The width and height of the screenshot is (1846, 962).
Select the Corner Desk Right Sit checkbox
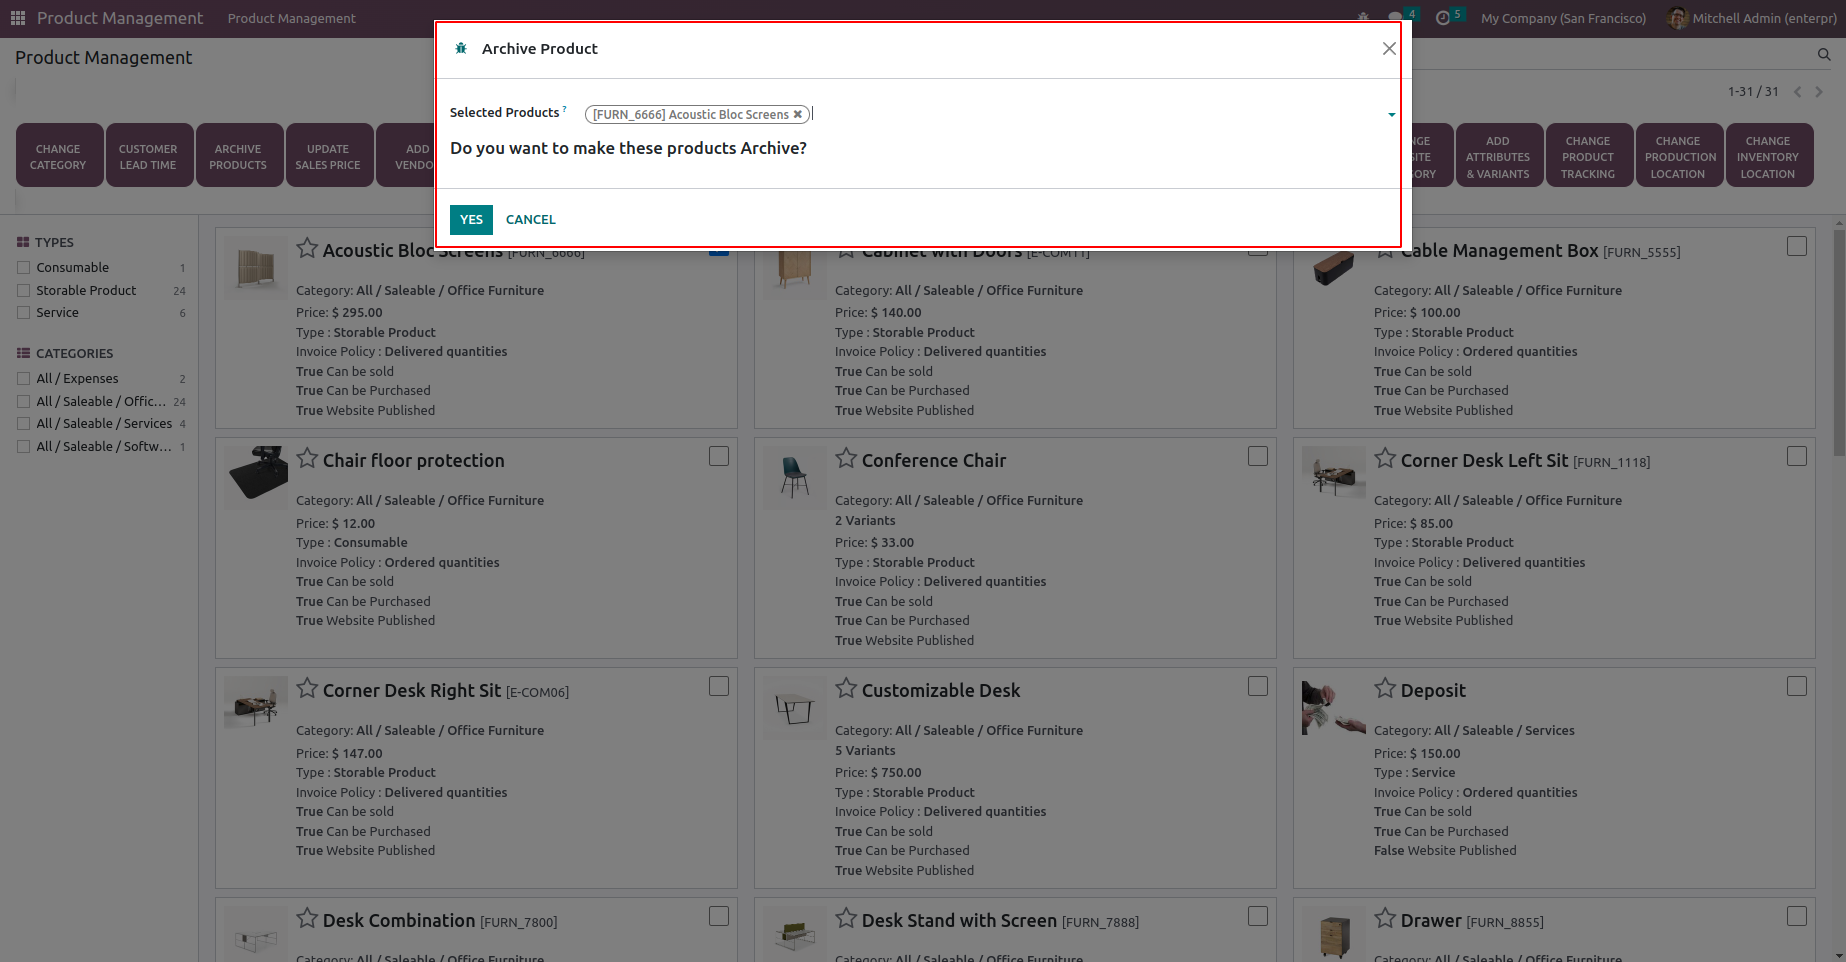click(x=719, y=686)
